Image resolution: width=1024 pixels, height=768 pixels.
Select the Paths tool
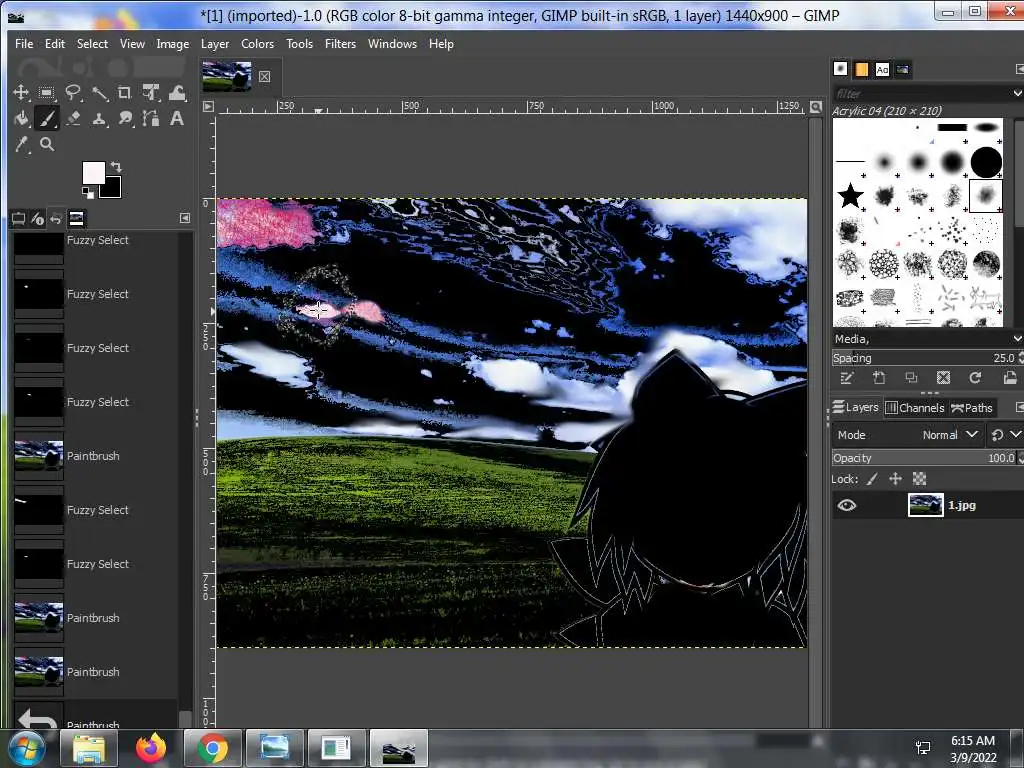[151, 118]
